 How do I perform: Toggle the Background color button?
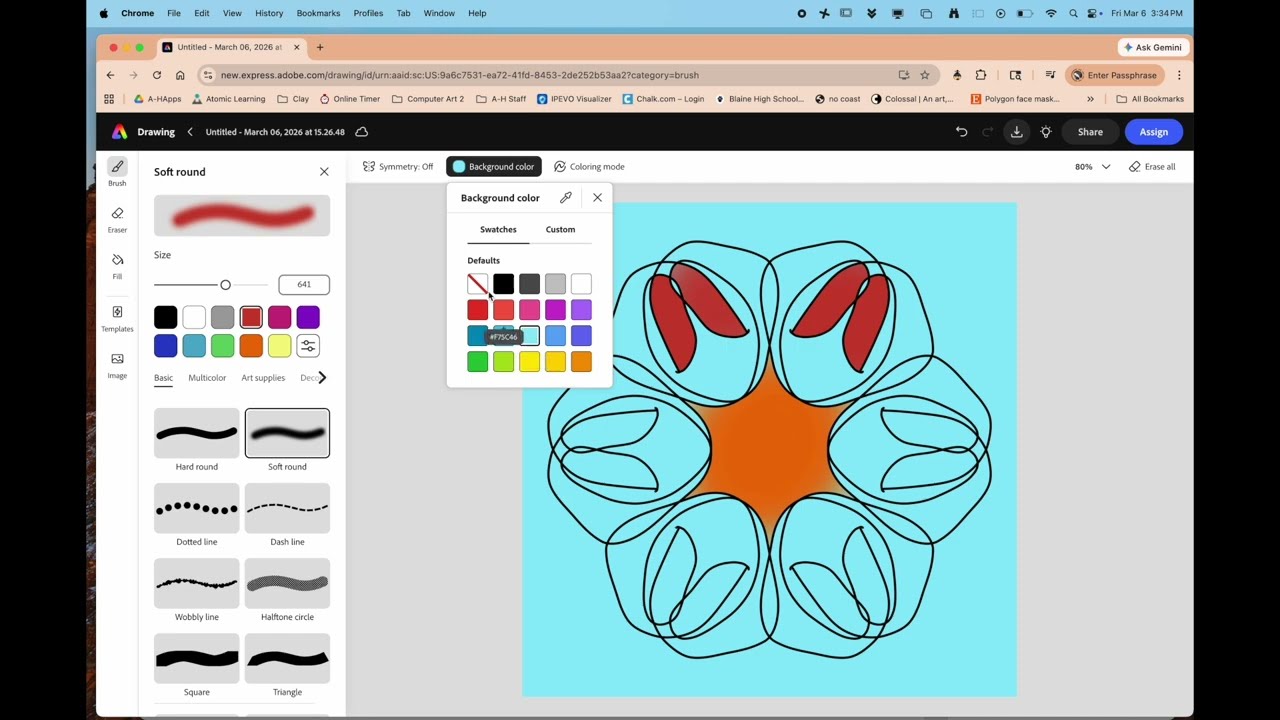(493, 167)
